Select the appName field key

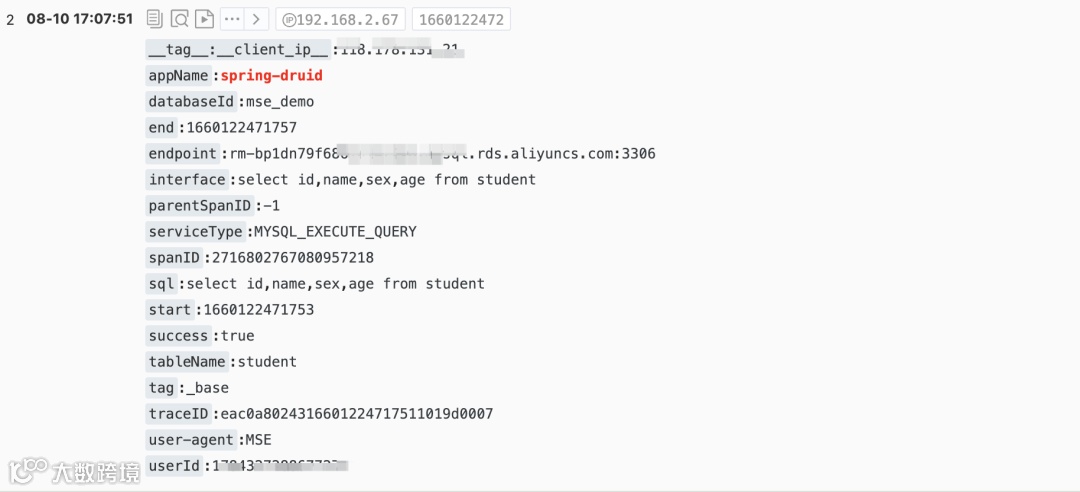(178, 76)
